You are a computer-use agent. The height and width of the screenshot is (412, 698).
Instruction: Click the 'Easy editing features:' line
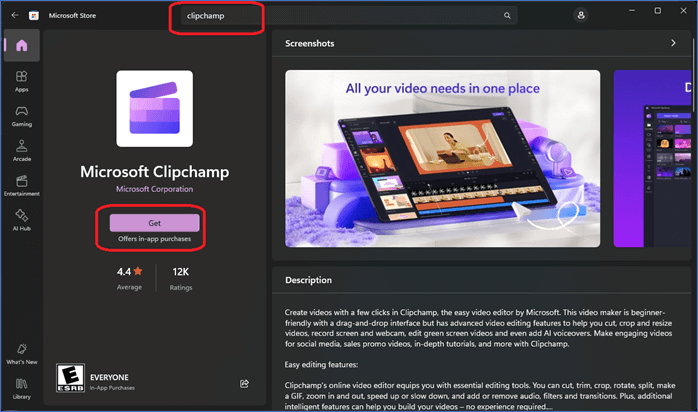pyautogui.click(x=321, y=365)
